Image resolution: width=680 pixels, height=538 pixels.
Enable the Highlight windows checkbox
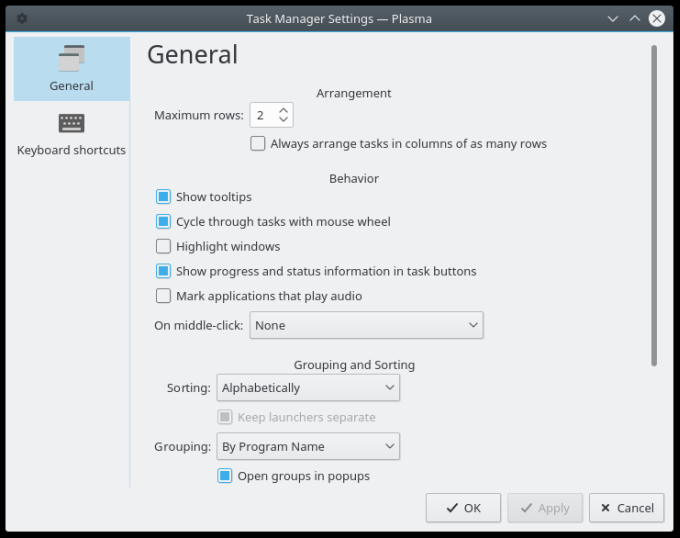click(x=164, y=246)
